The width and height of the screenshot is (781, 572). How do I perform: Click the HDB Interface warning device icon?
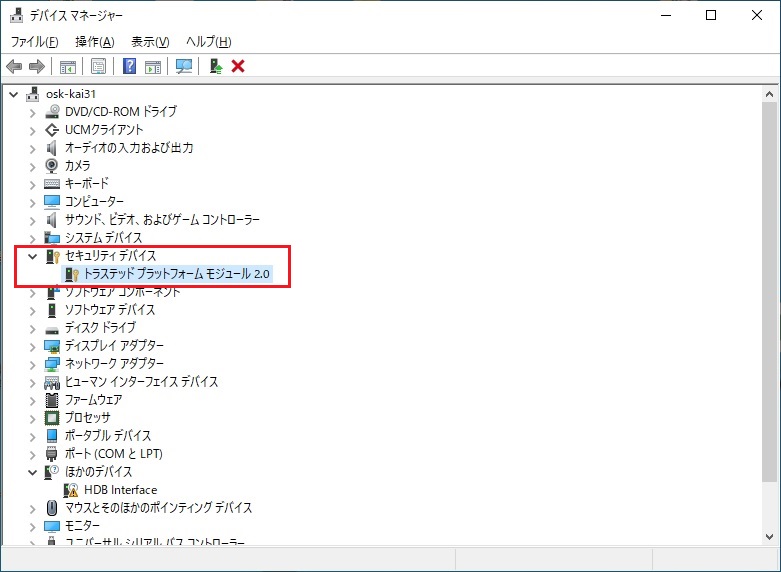click(72, 490)
